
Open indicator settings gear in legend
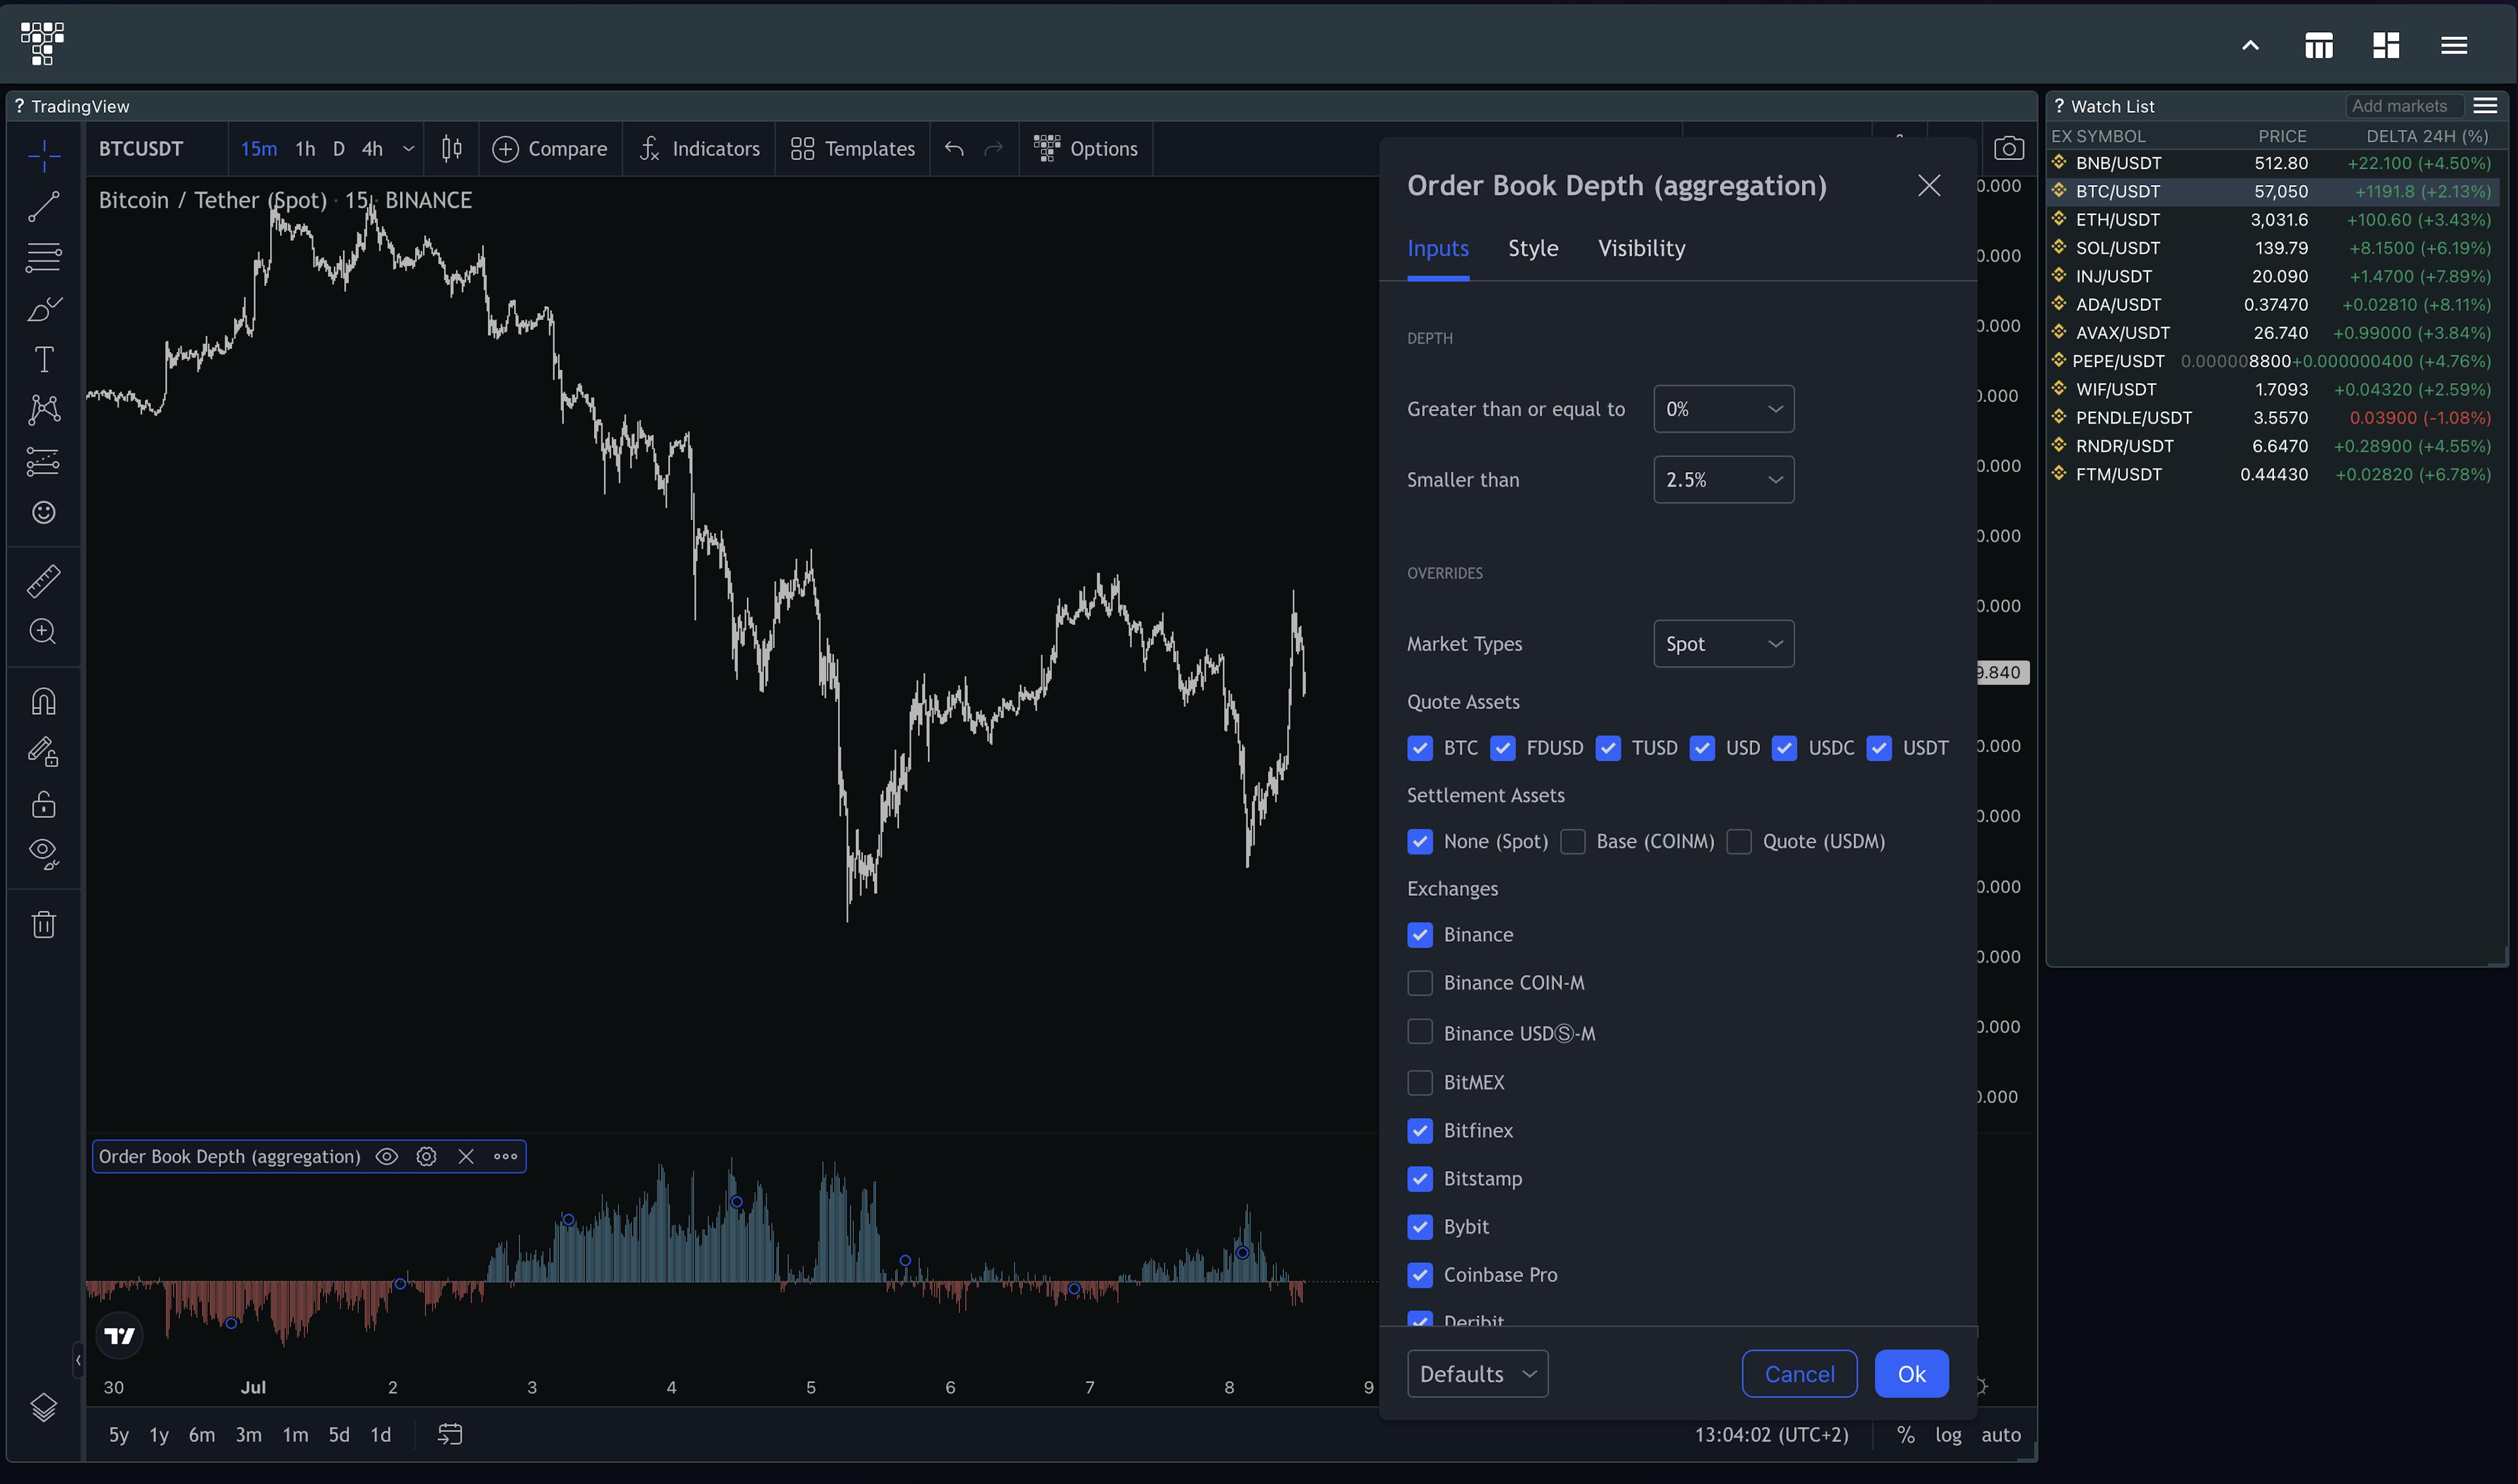(426, 1156)
